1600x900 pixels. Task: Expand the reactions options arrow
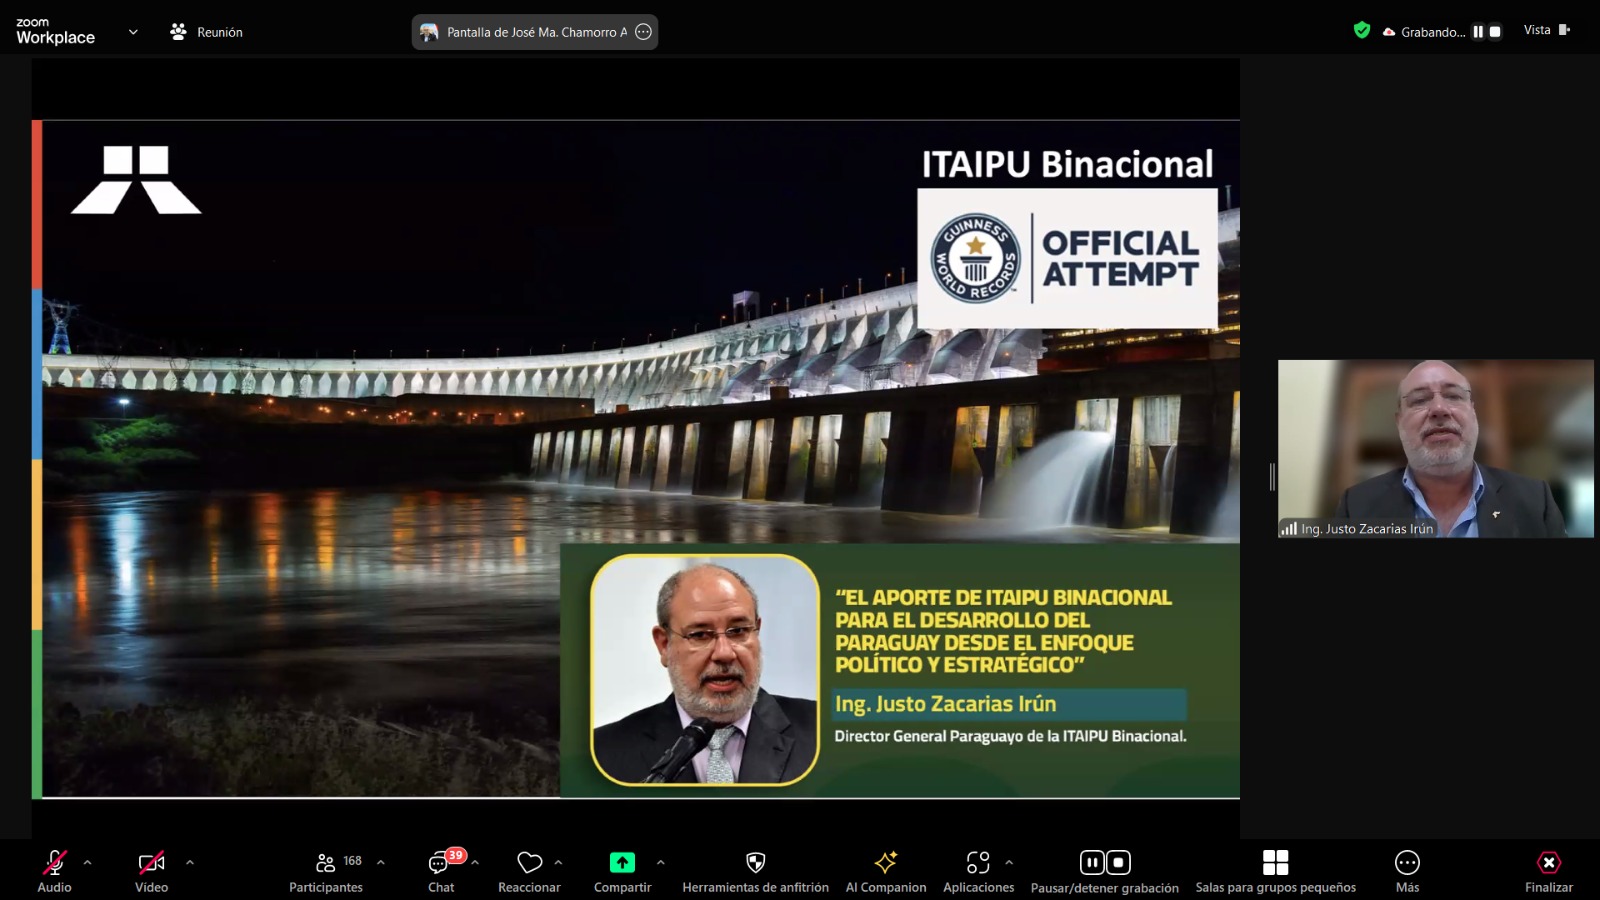pyautogui.click(x=558, y=862)
